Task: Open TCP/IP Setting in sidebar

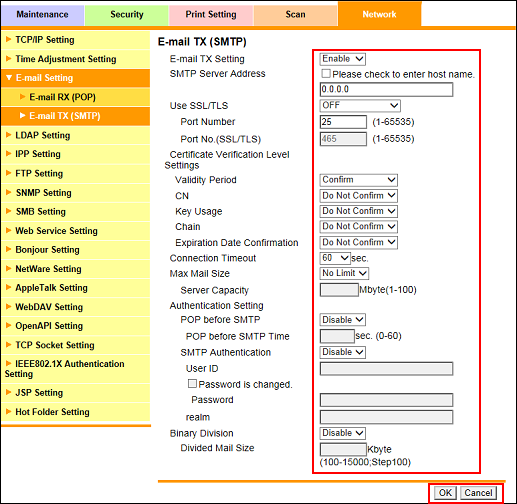Action: tap(76, 40)
